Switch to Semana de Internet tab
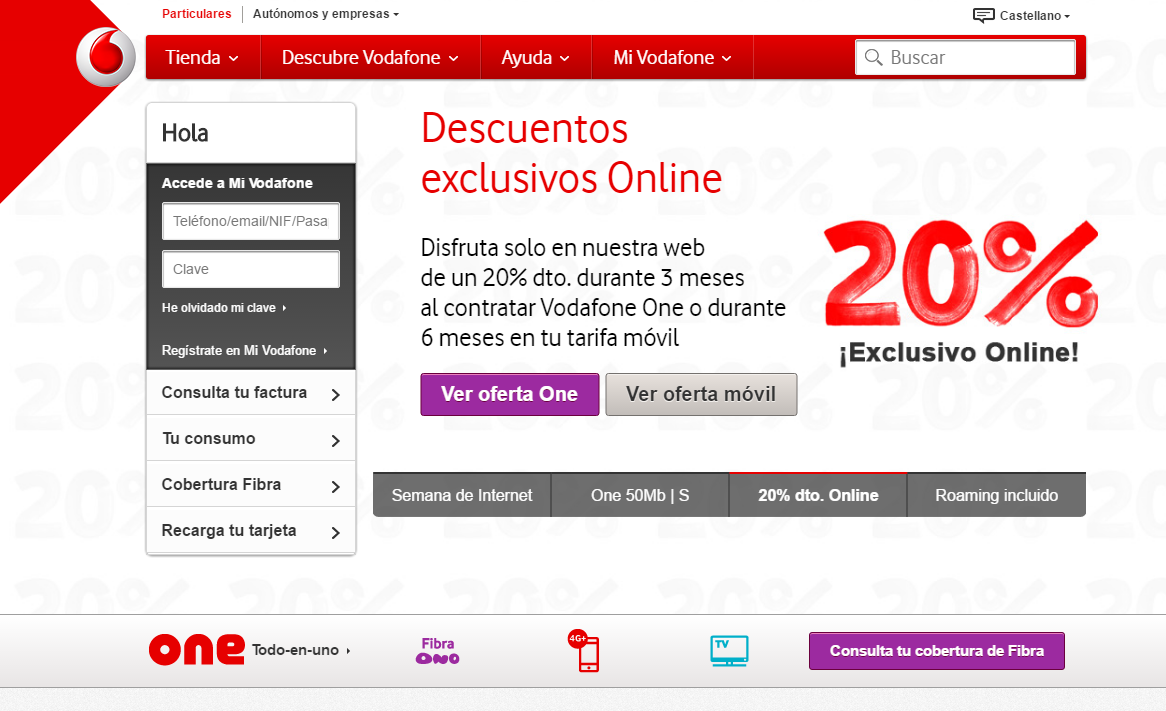The width and height of the screenshot is (1166, 711). pos(462,495)
